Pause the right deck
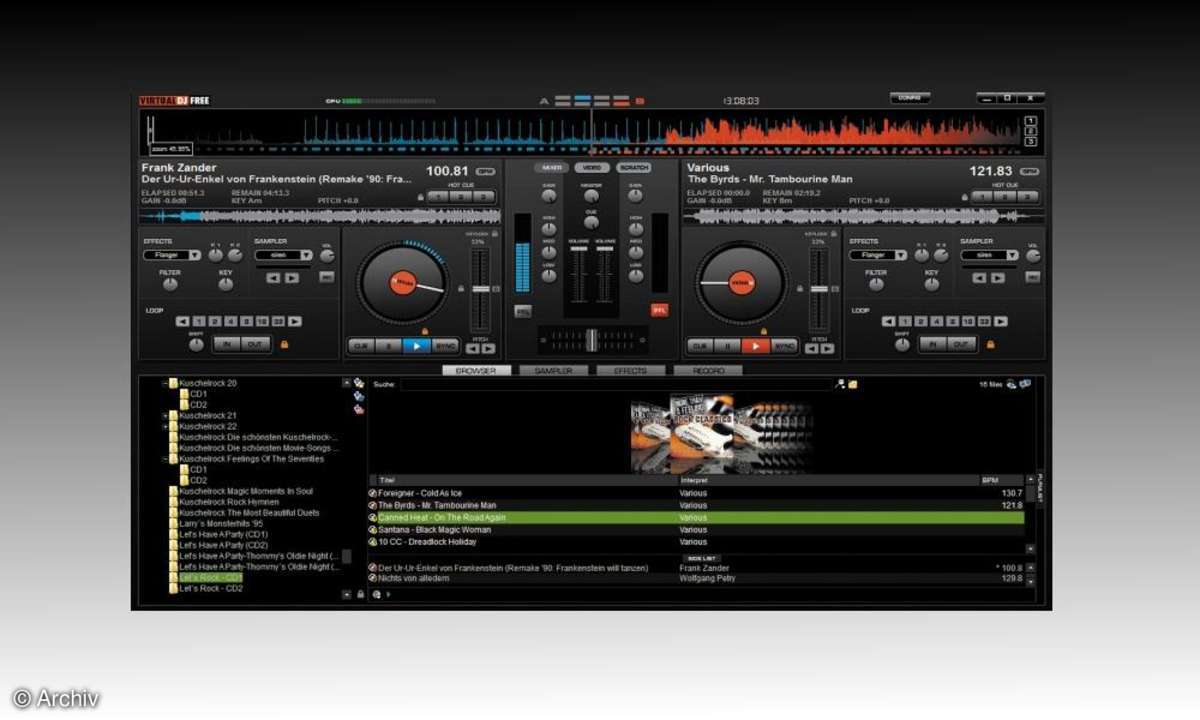The image size is (1200, 720). click(x=728, y=346)
